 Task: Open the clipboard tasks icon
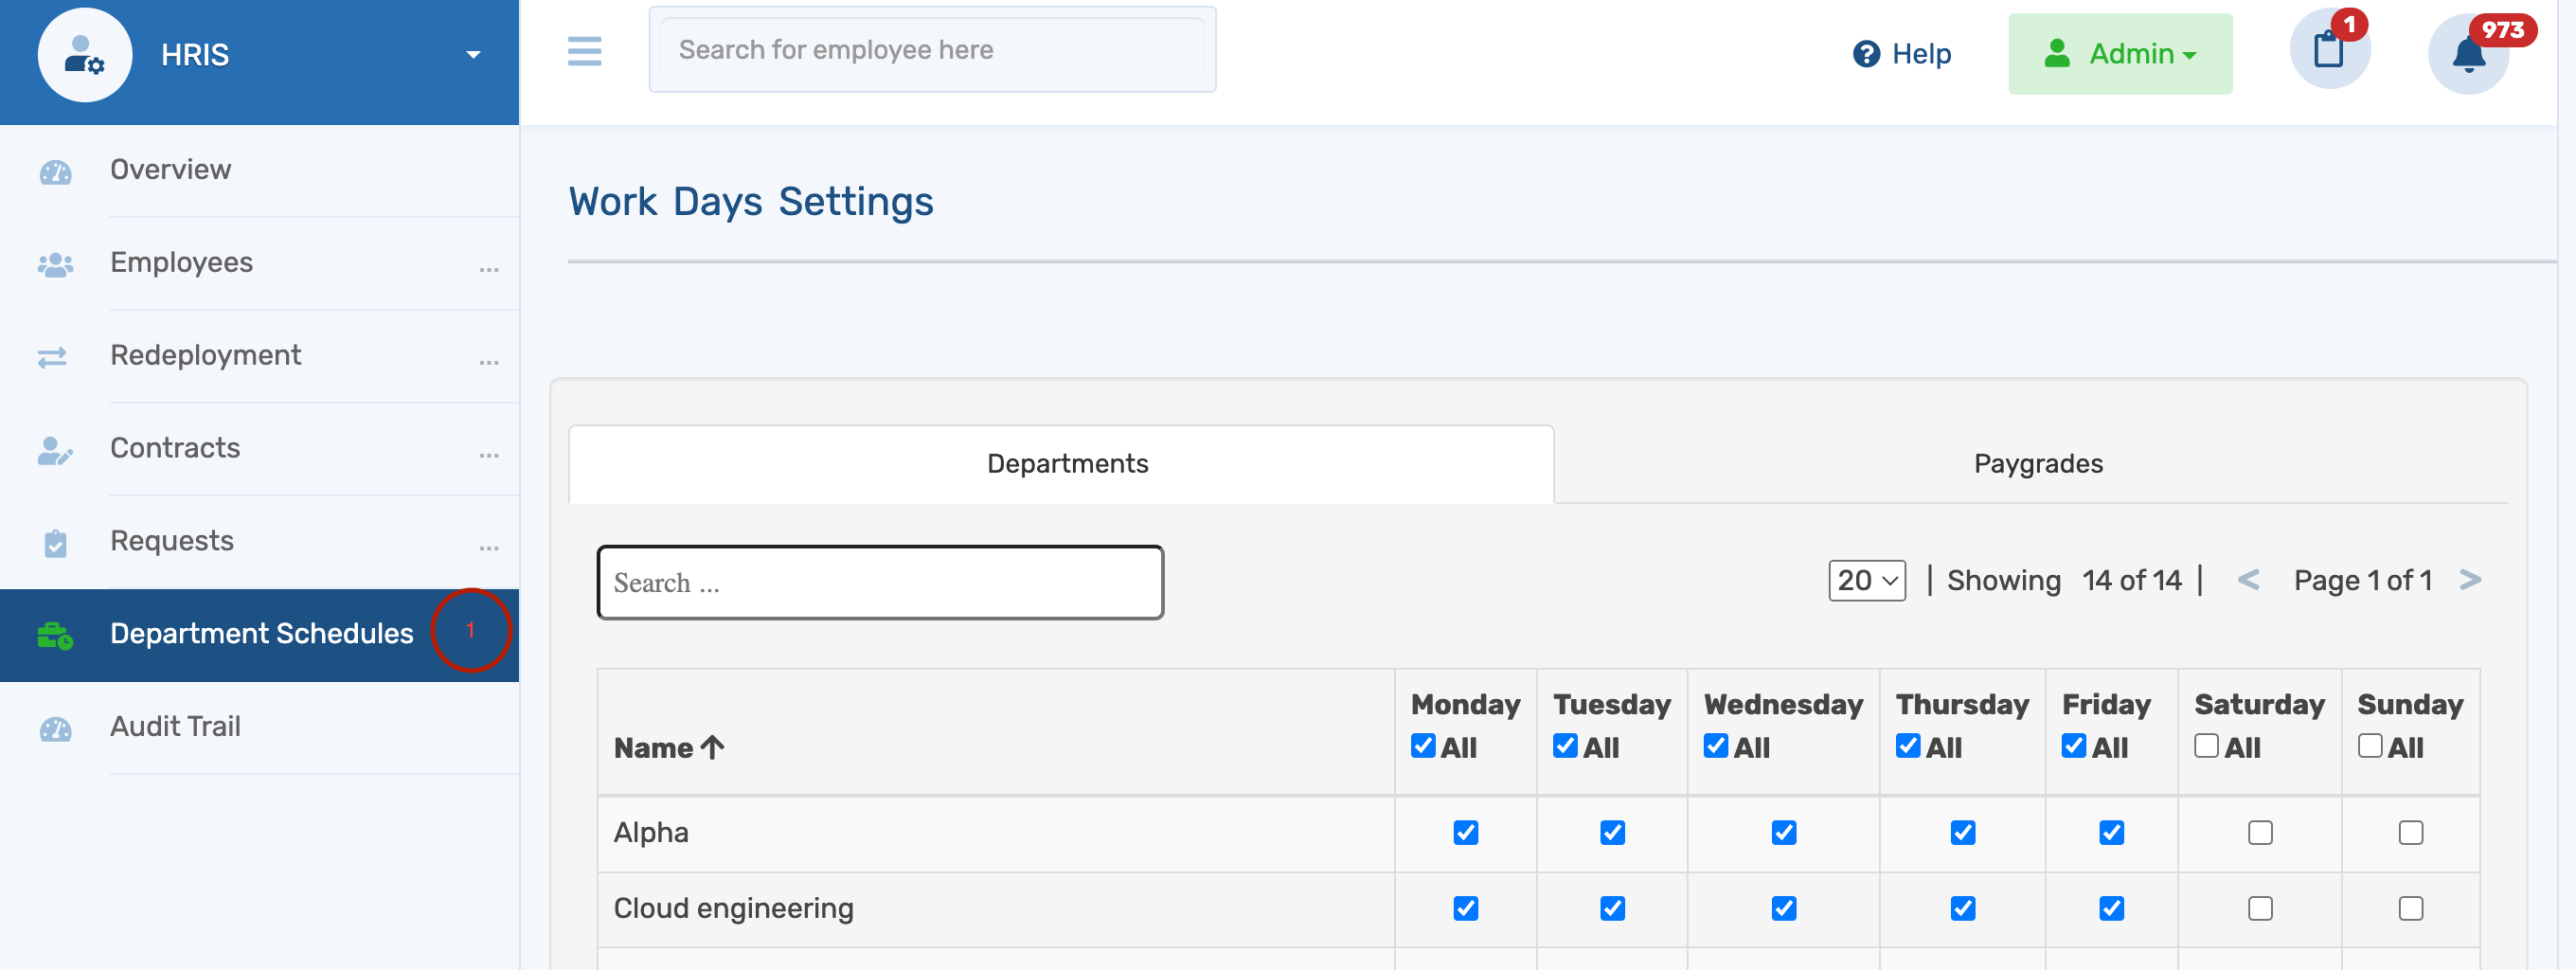click(2329, 49)
